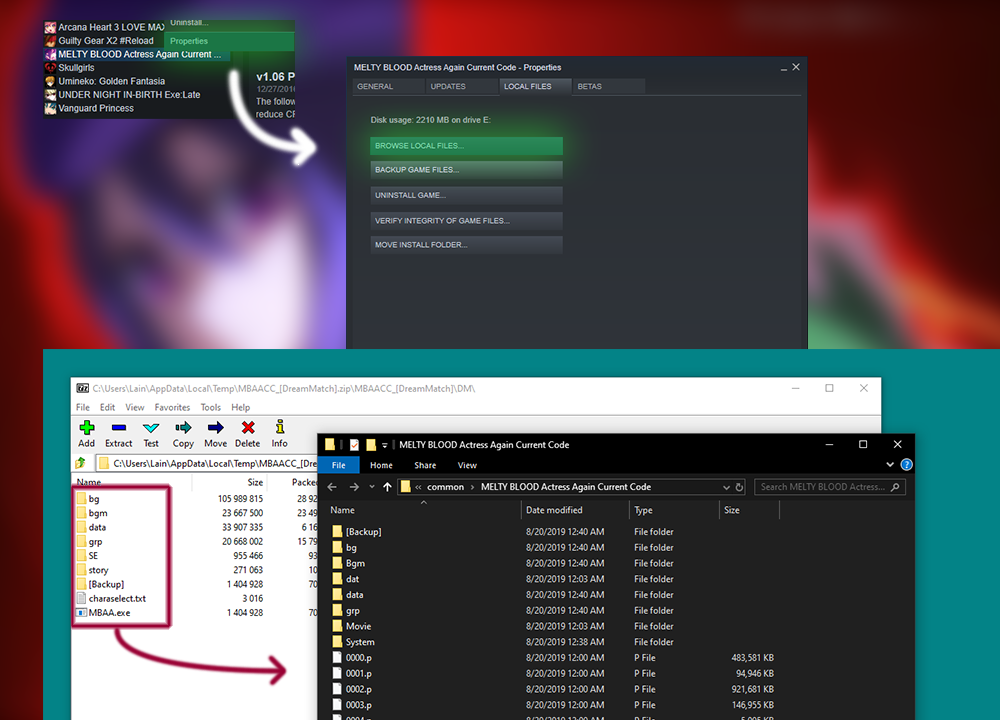The height and width of the screenshot is (720, 1000).
Task: Click the breadcrumb double-chevron before common
Action: tap(418, 487)
